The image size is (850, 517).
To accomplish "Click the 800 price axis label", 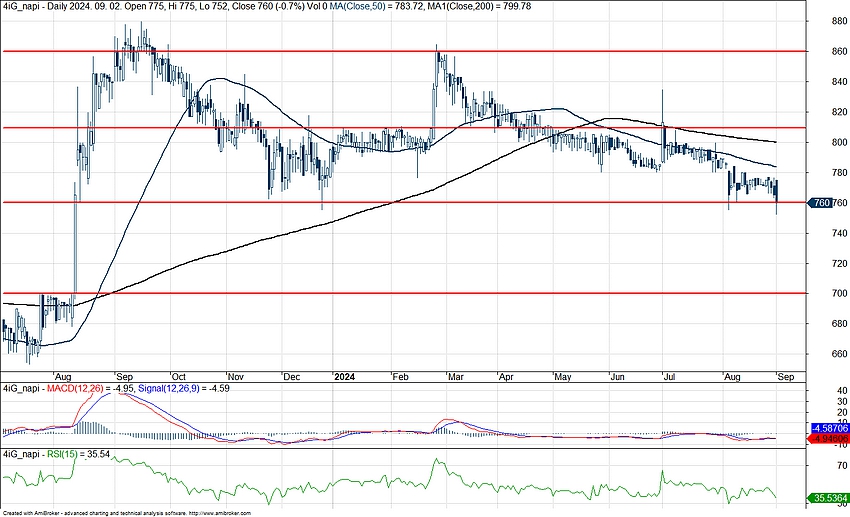I will 839,143.
